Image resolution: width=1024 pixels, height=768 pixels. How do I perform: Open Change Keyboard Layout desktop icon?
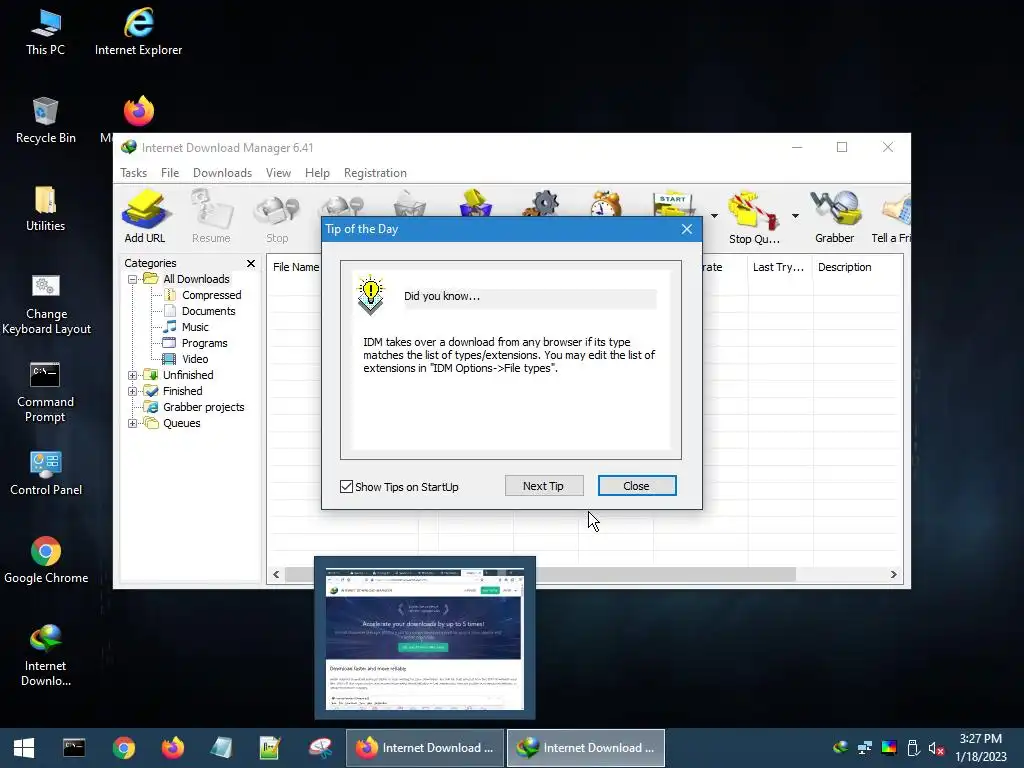pos(46,304)
